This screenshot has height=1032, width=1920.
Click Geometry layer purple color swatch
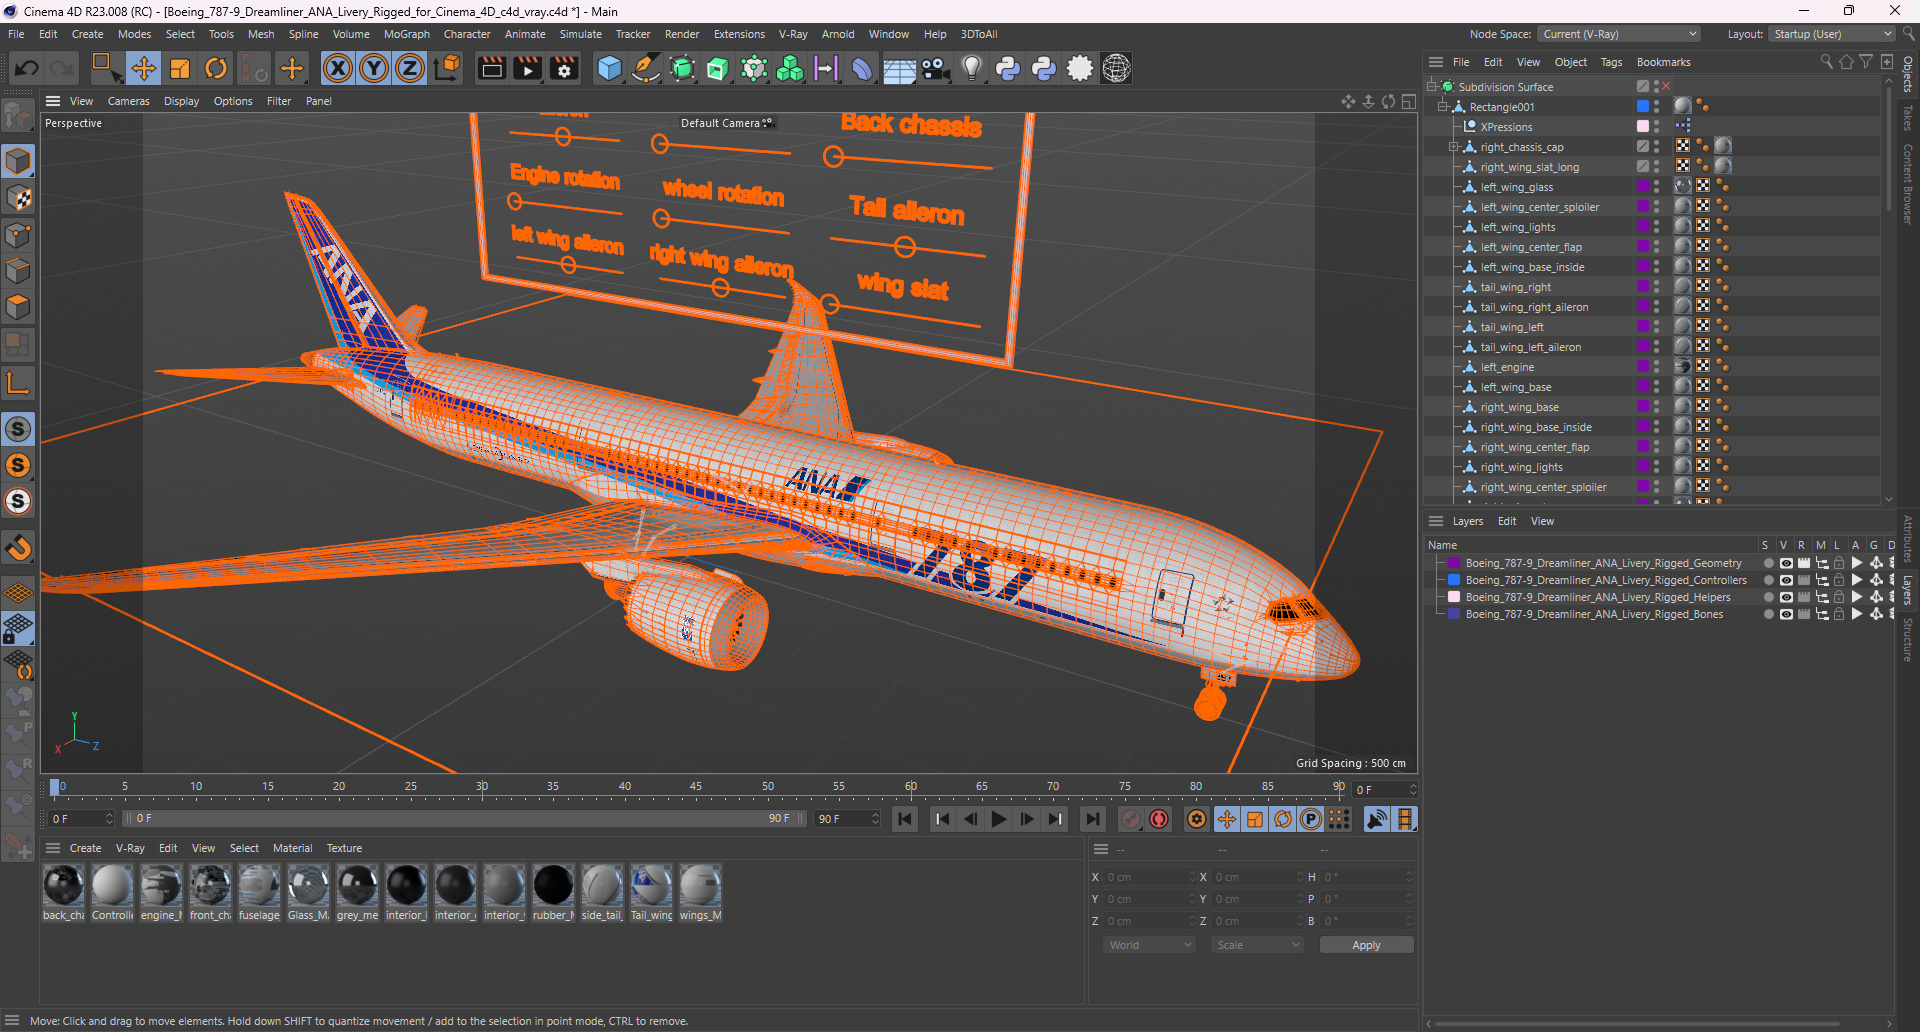pyautogui.click(x=1454, y=563)
